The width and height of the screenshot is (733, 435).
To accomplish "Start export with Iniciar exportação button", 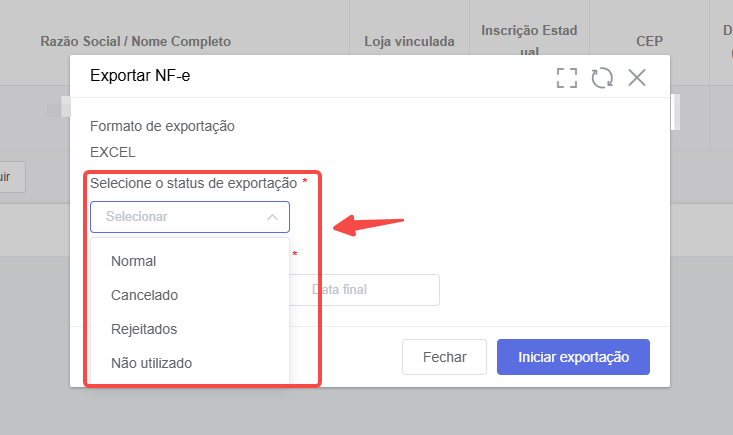I will 573,357.
